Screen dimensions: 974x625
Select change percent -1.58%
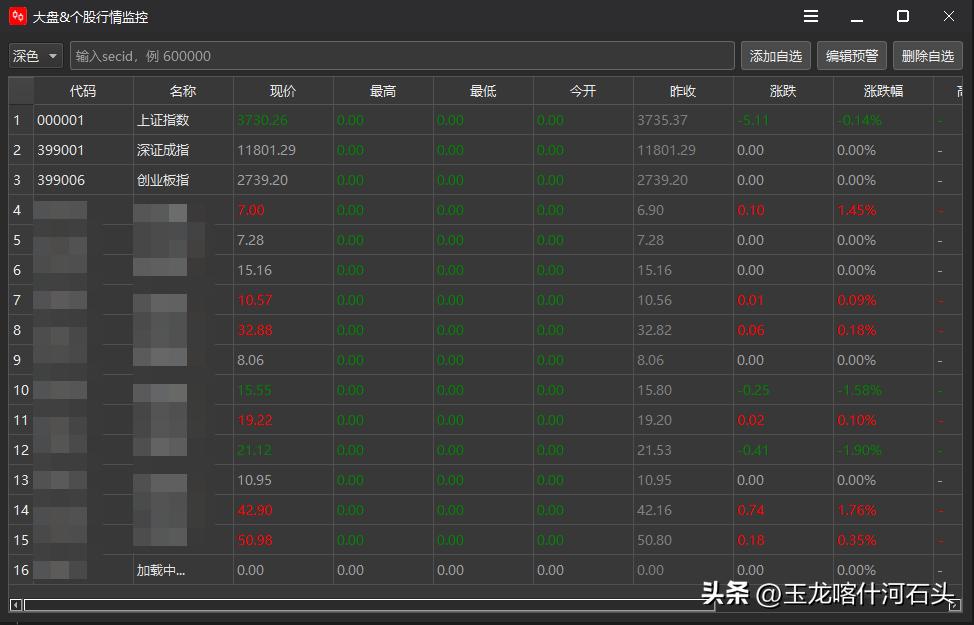[883, 390]
